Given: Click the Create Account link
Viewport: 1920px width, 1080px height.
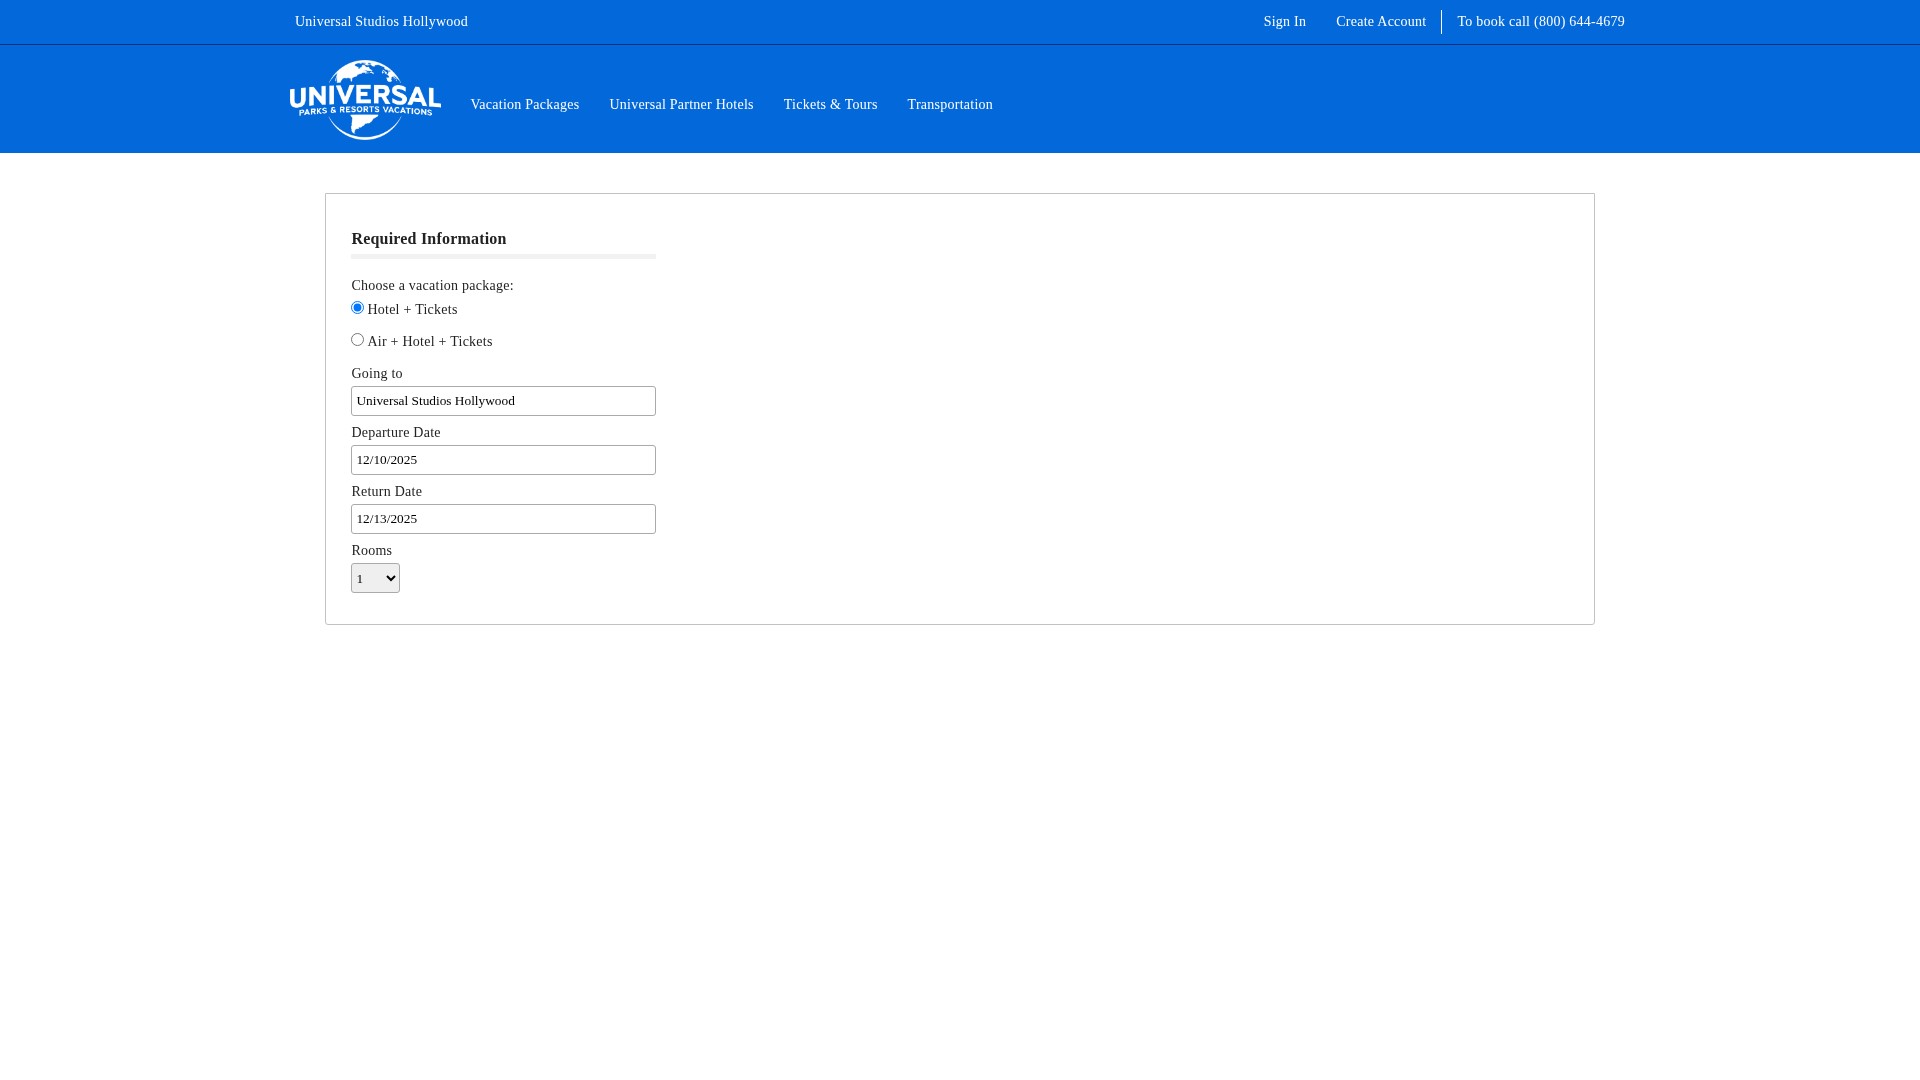Looking at the screenshot, I should coord(1381,22).
